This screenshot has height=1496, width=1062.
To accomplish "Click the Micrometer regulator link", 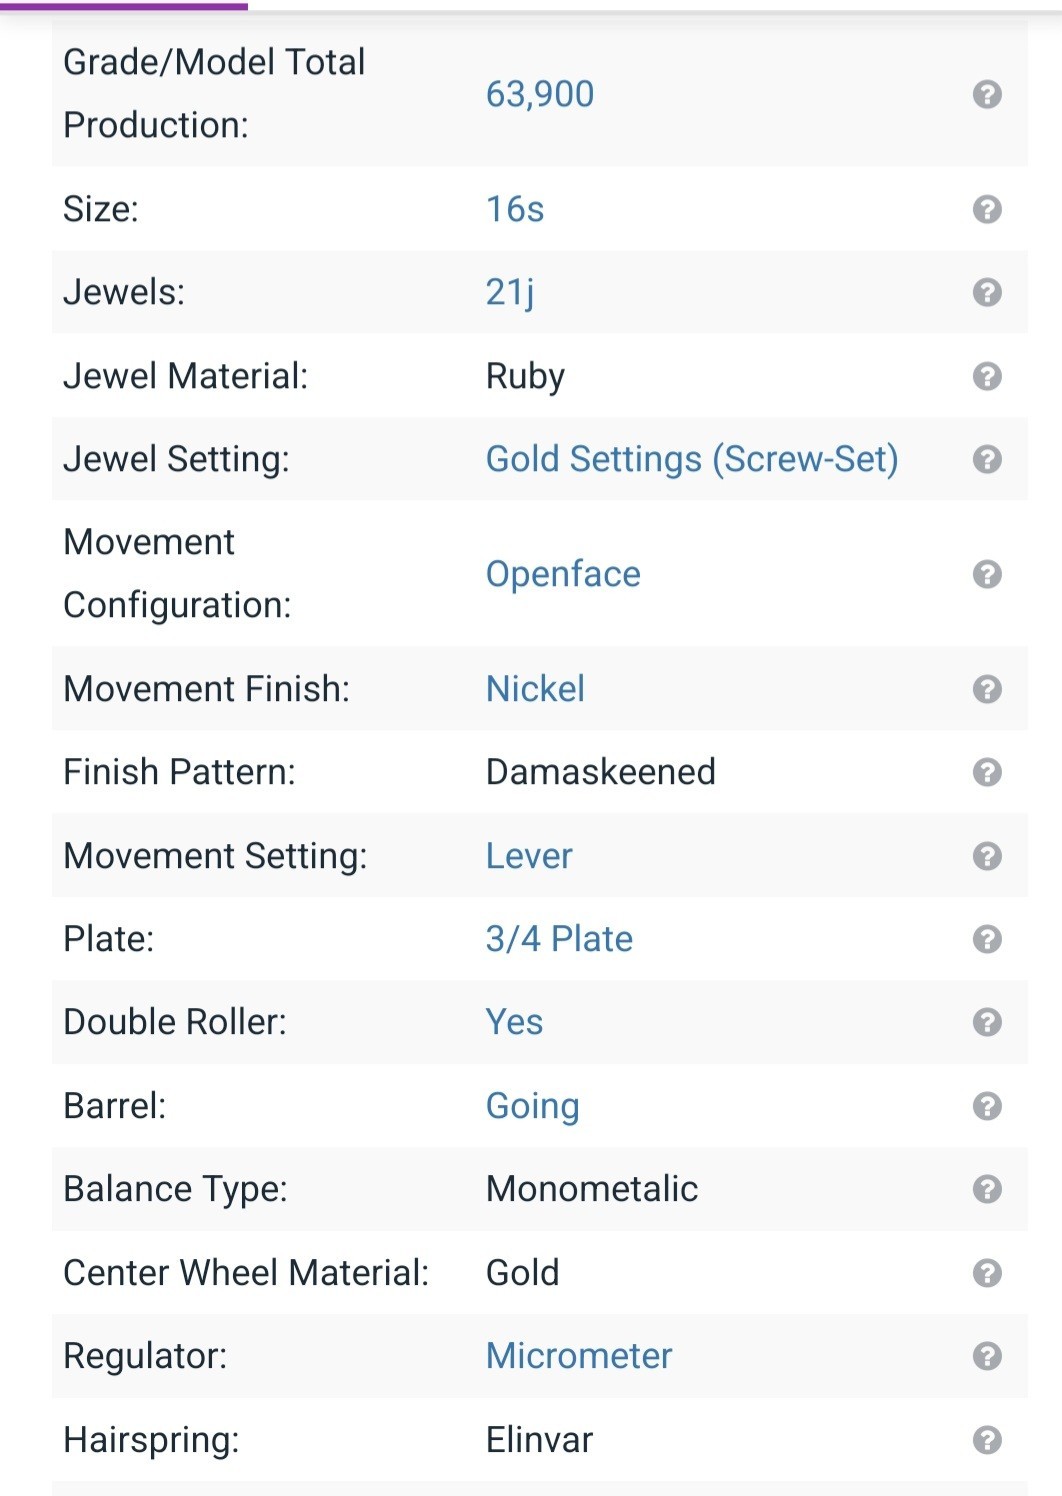I will point(579,1356).
